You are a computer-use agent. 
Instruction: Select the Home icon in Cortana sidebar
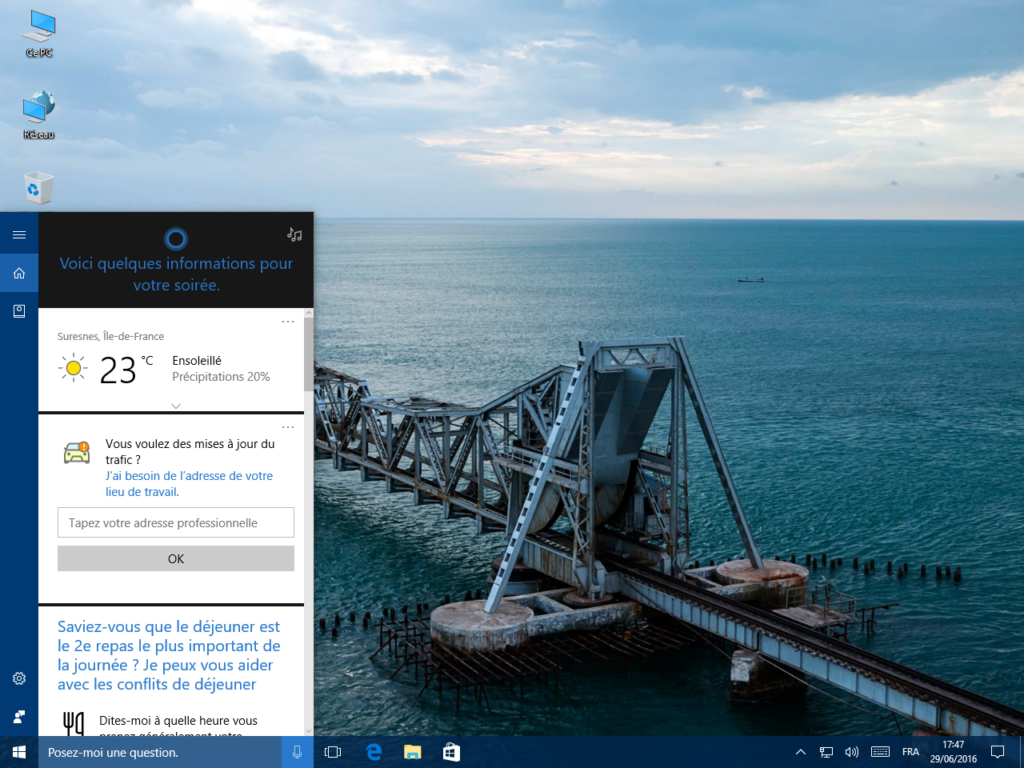(x=18, y=272)
